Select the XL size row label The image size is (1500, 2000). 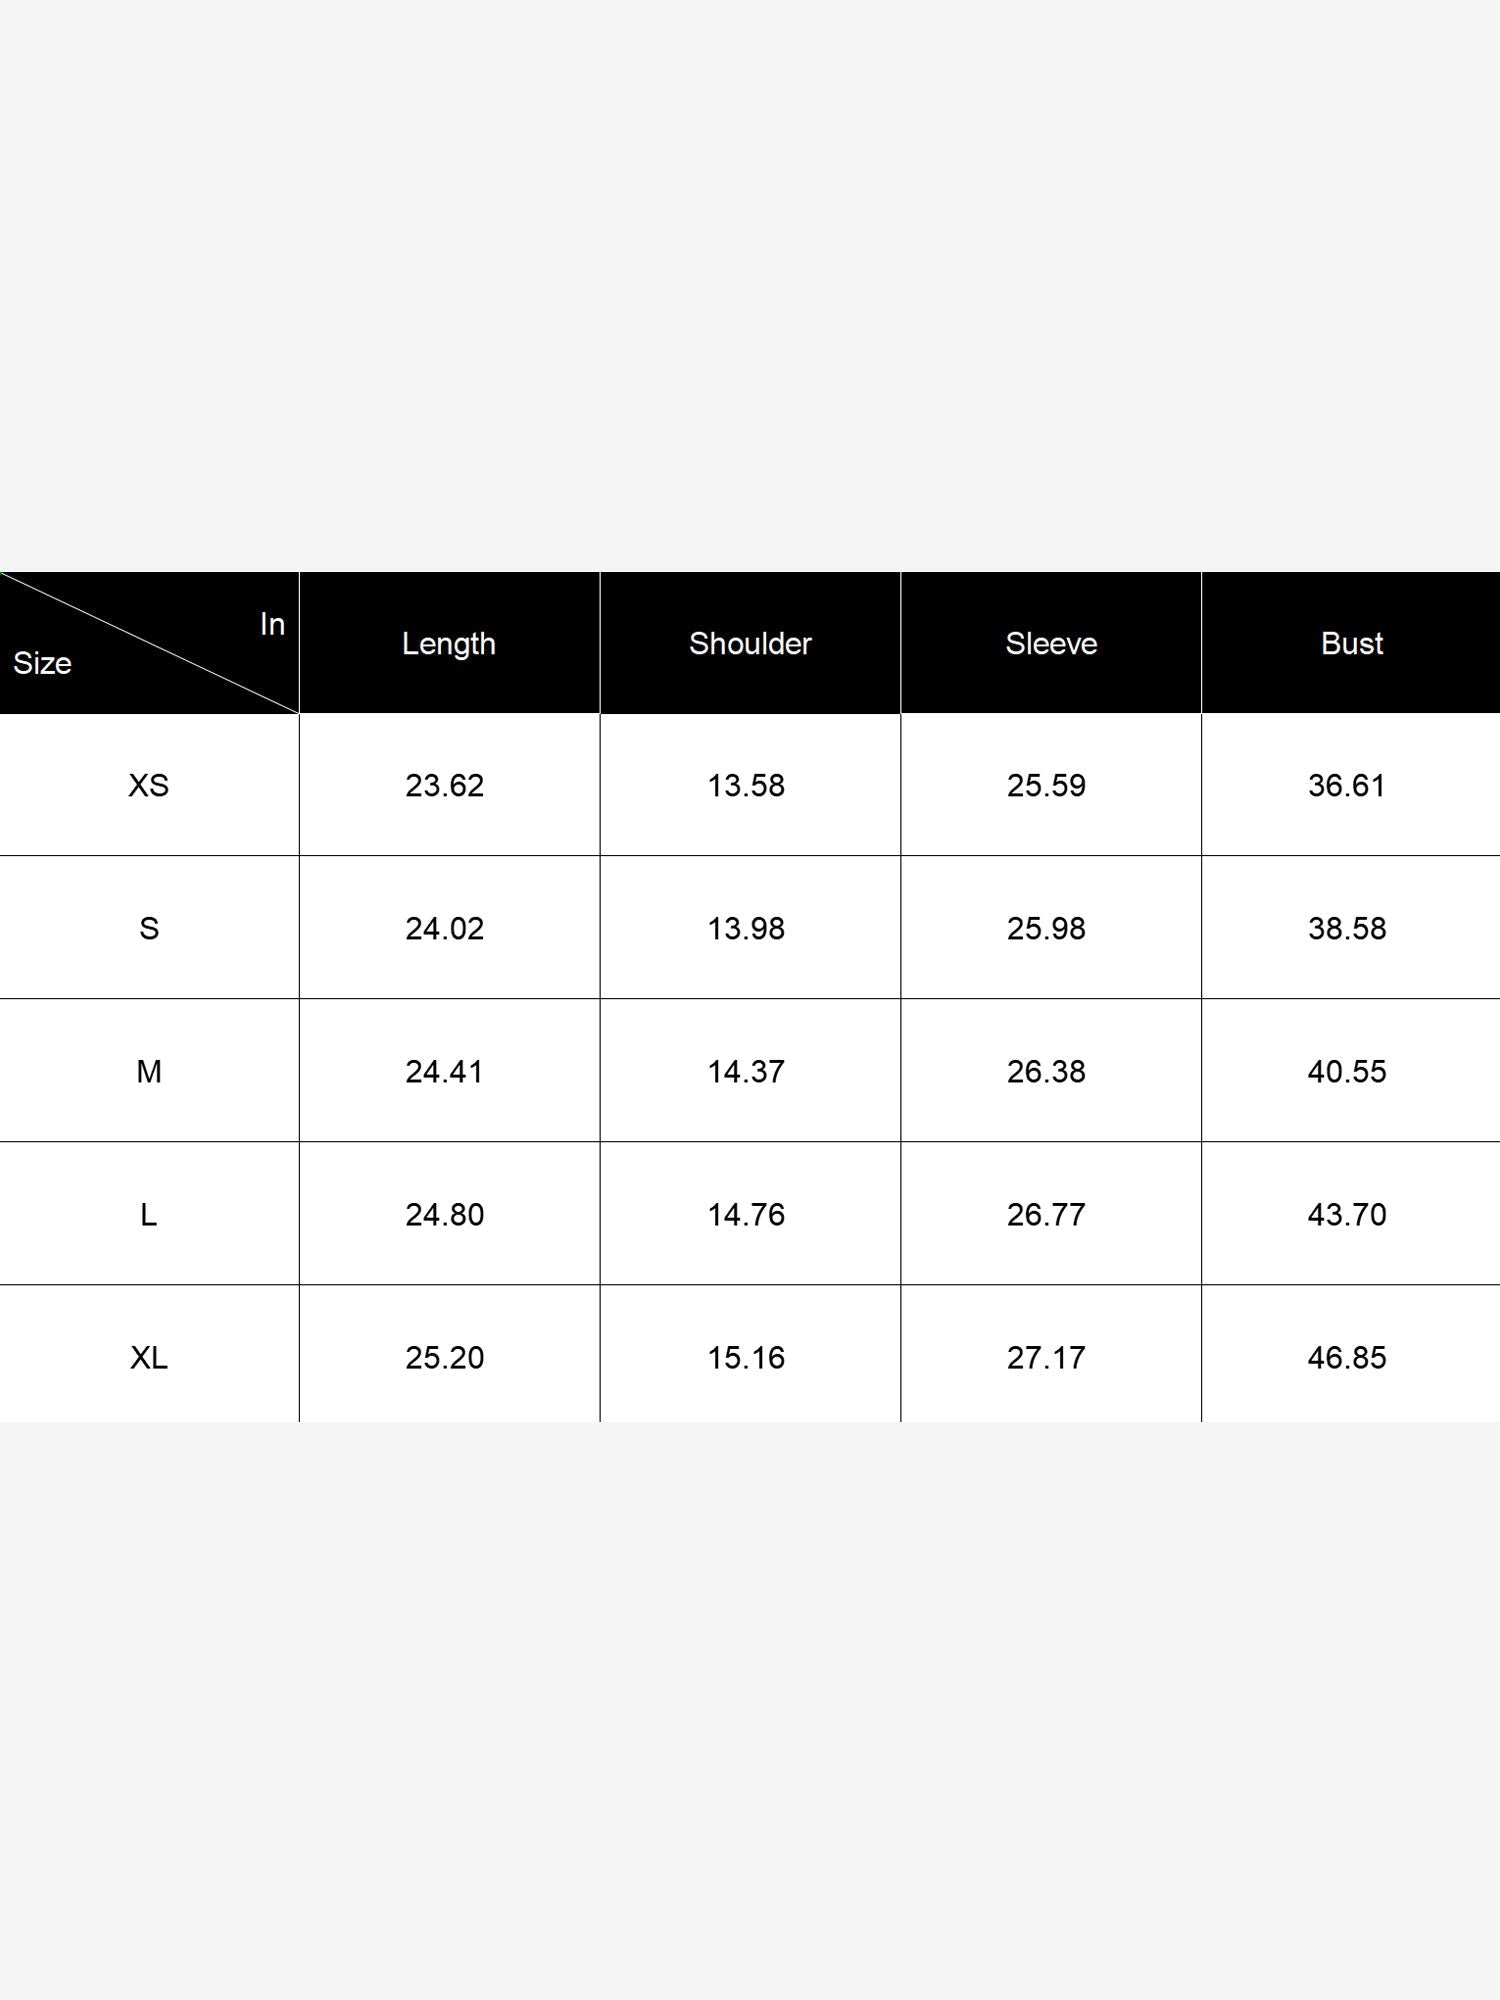(x=149, y=1358)
